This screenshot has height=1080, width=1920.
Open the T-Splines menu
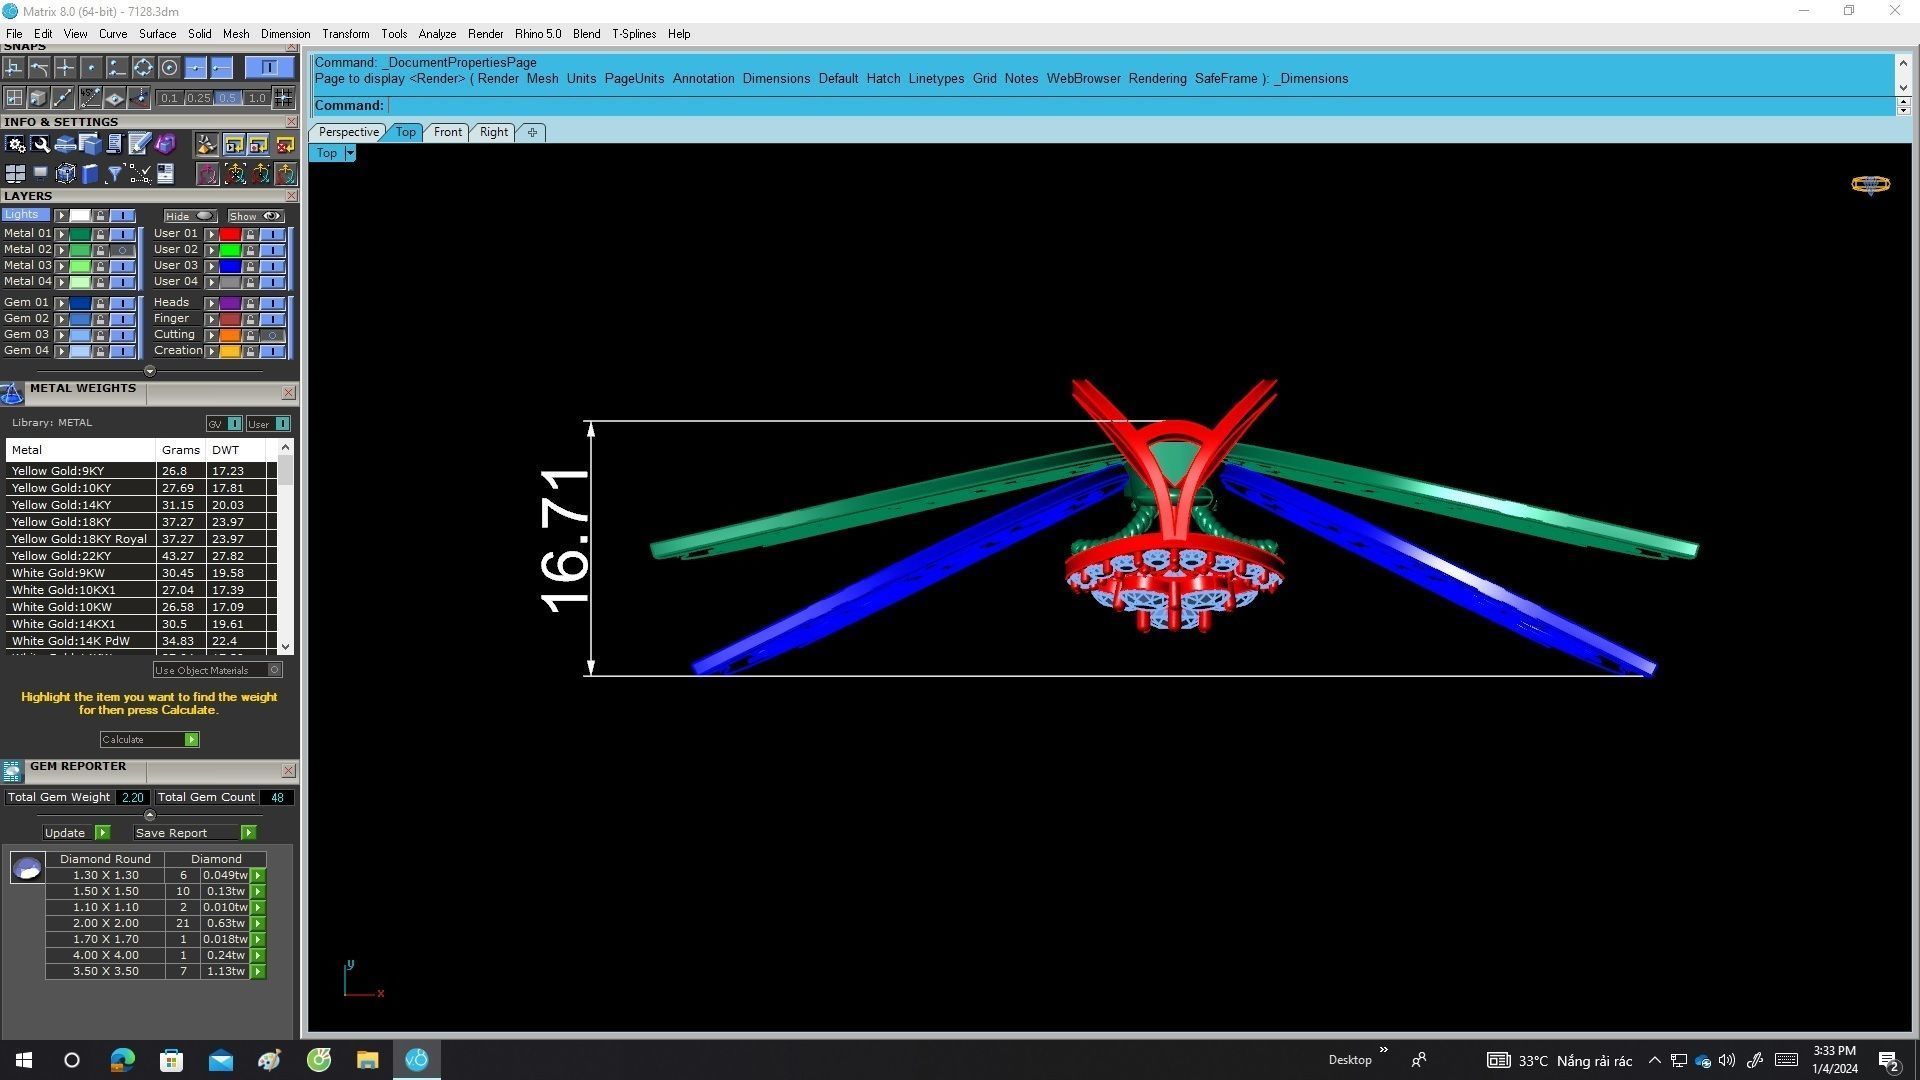[x=633, y=34]
